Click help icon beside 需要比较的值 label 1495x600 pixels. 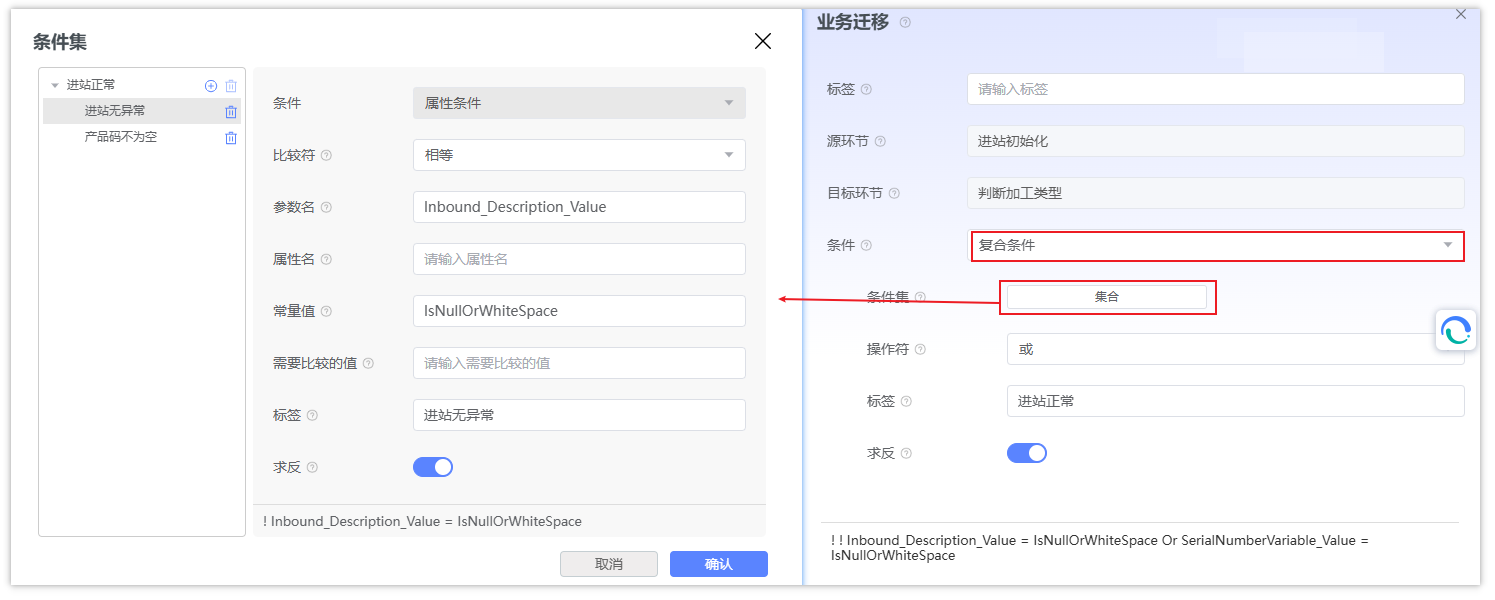[x=368, y=364]
